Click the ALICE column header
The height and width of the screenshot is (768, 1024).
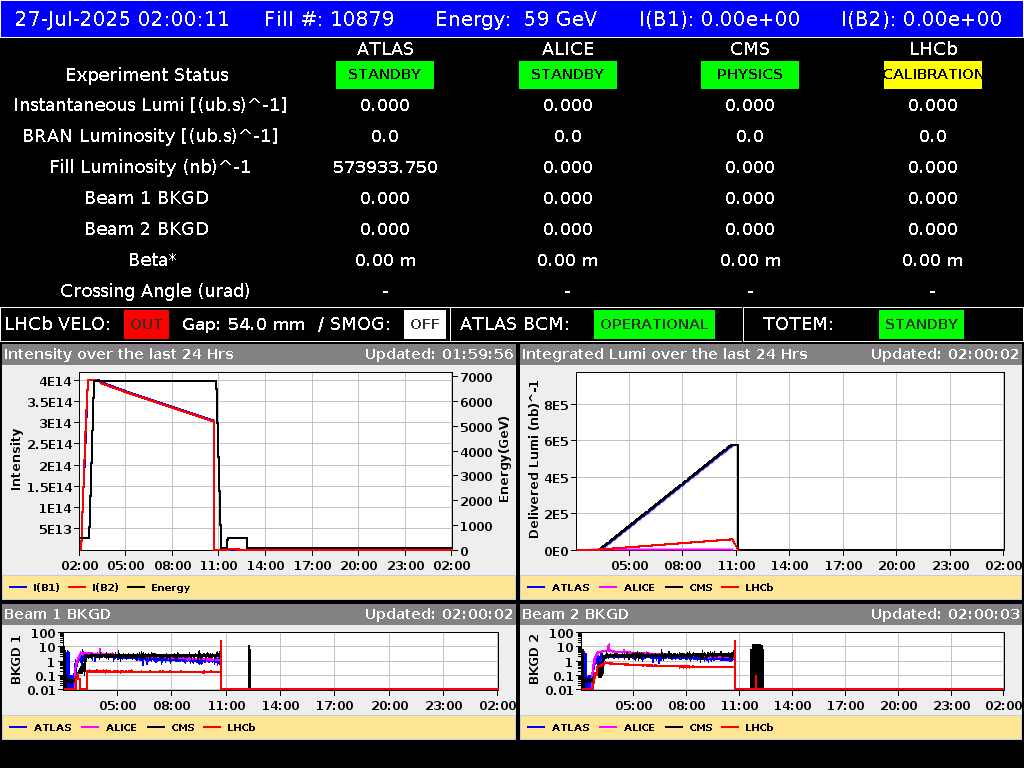coord(568,49)
